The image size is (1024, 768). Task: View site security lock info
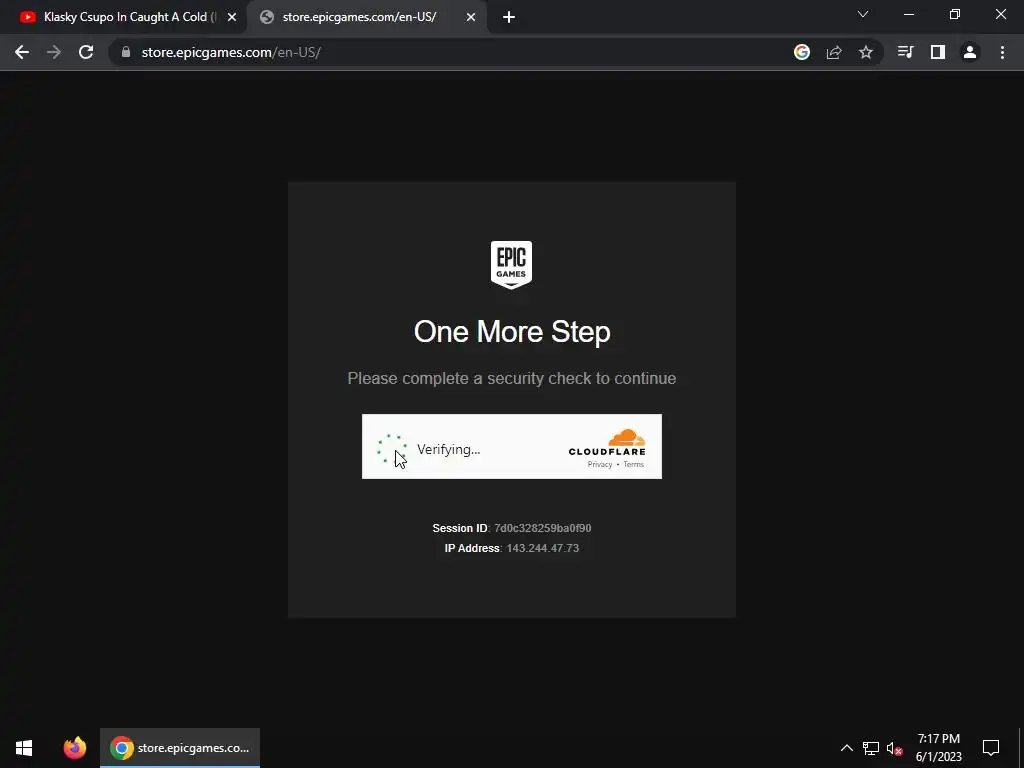click(x=126, y=52)
